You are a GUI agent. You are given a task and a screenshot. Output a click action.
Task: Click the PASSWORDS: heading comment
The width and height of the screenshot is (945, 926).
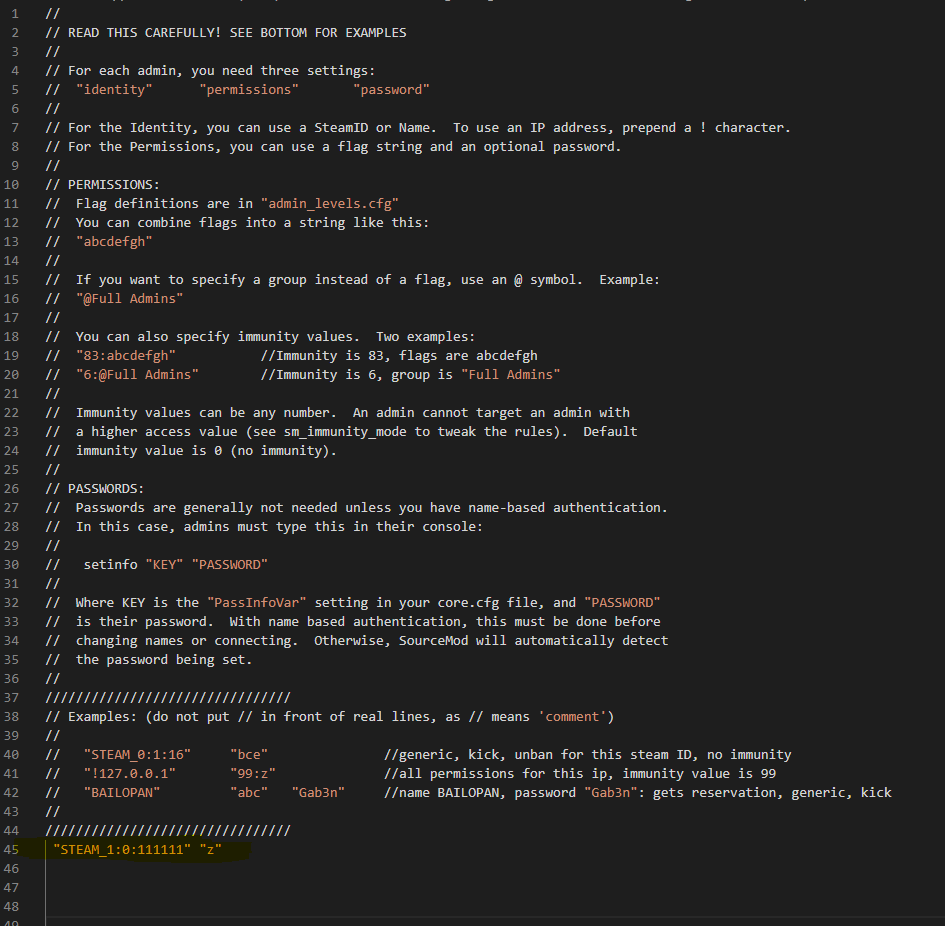tap(106, 488)
